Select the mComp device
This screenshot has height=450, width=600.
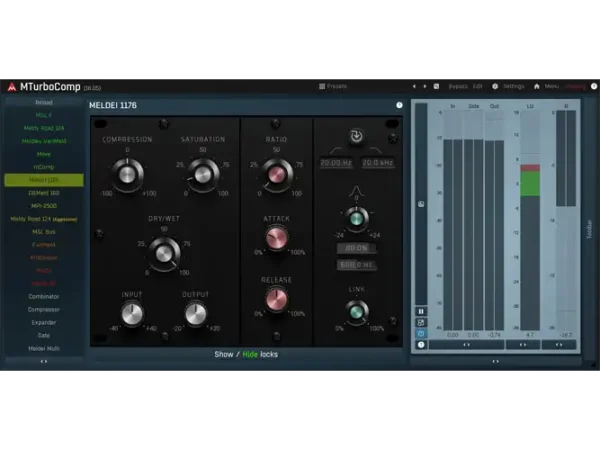pos(44,167)
